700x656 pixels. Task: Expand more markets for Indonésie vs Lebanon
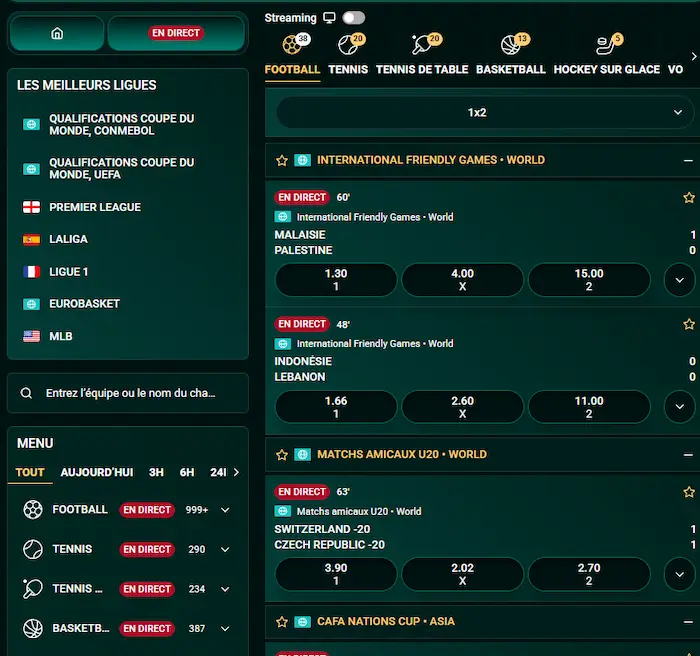[679, 407]
